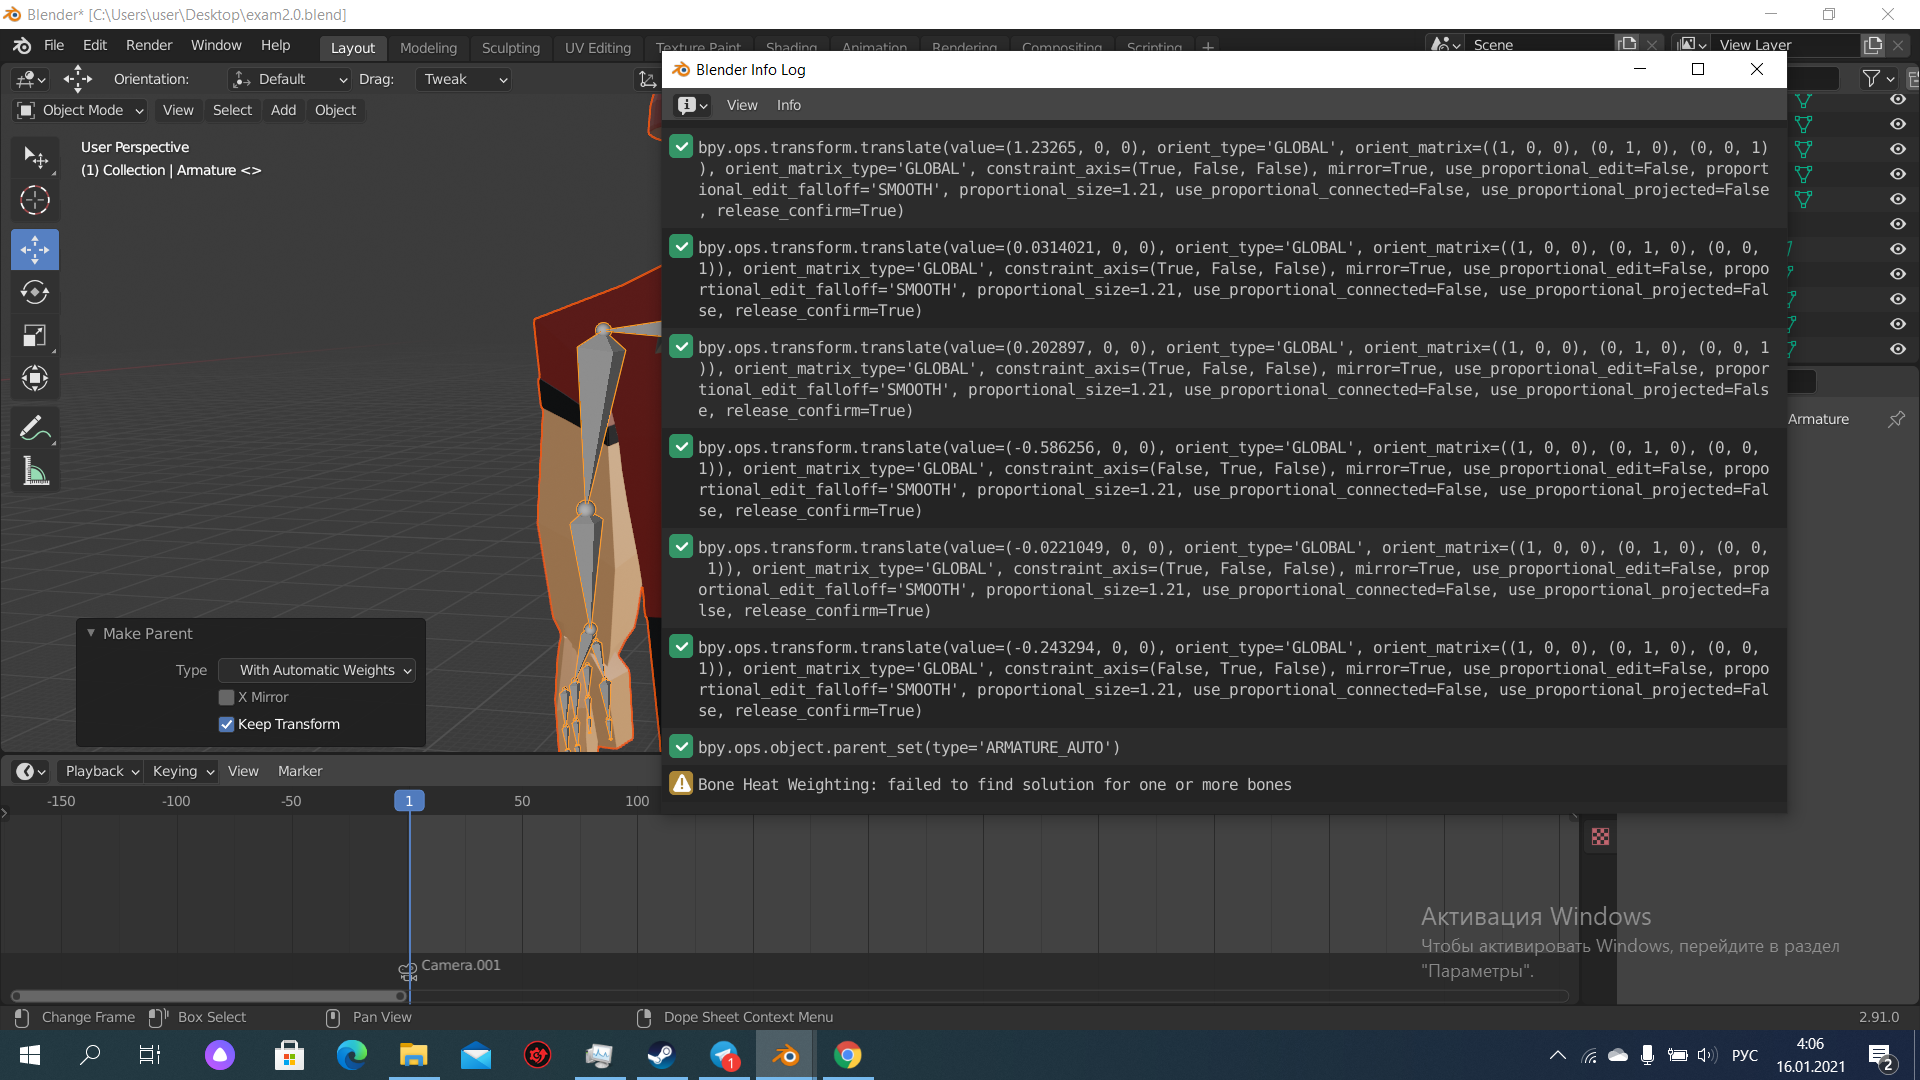Activate the 3D Cursor tool
This screenshot has width=1920, height=1080.
tap(35, 201)
